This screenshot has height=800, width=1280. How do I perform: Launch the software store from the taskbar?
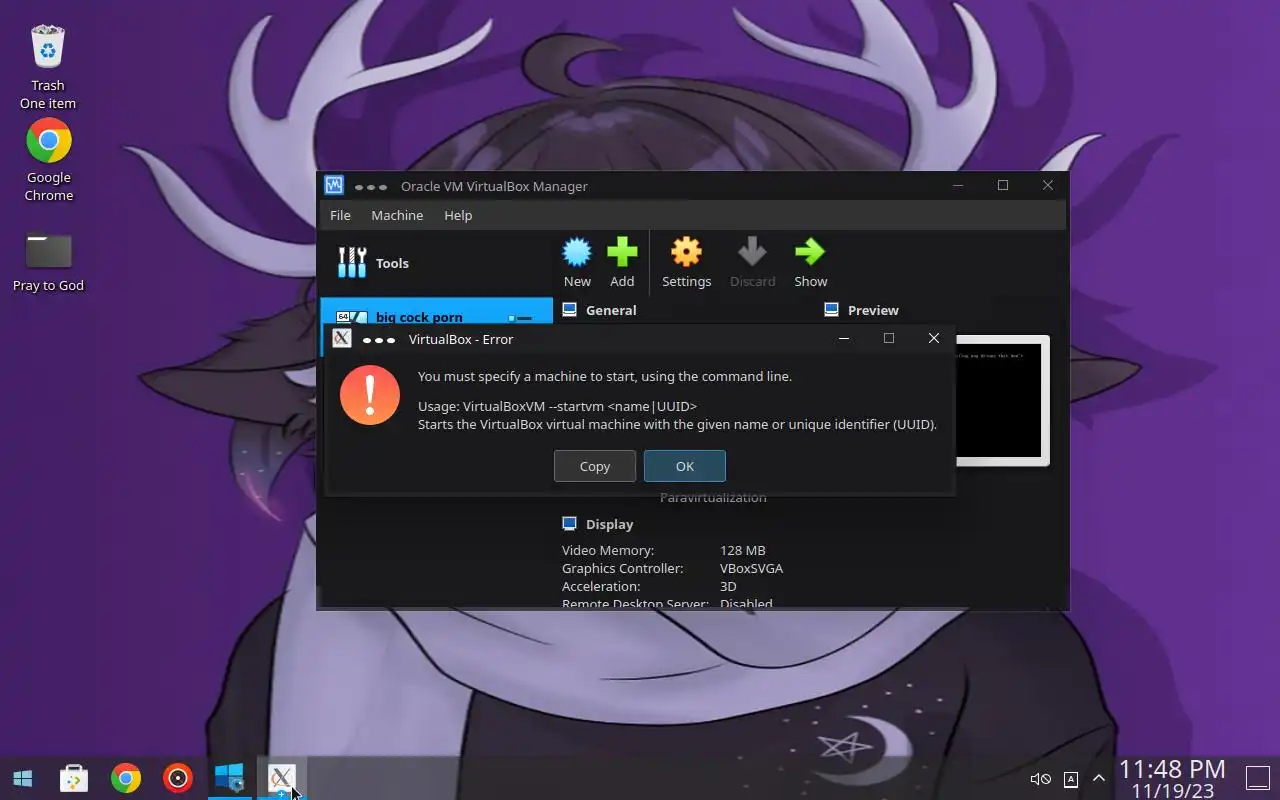[x=74, y=778]
